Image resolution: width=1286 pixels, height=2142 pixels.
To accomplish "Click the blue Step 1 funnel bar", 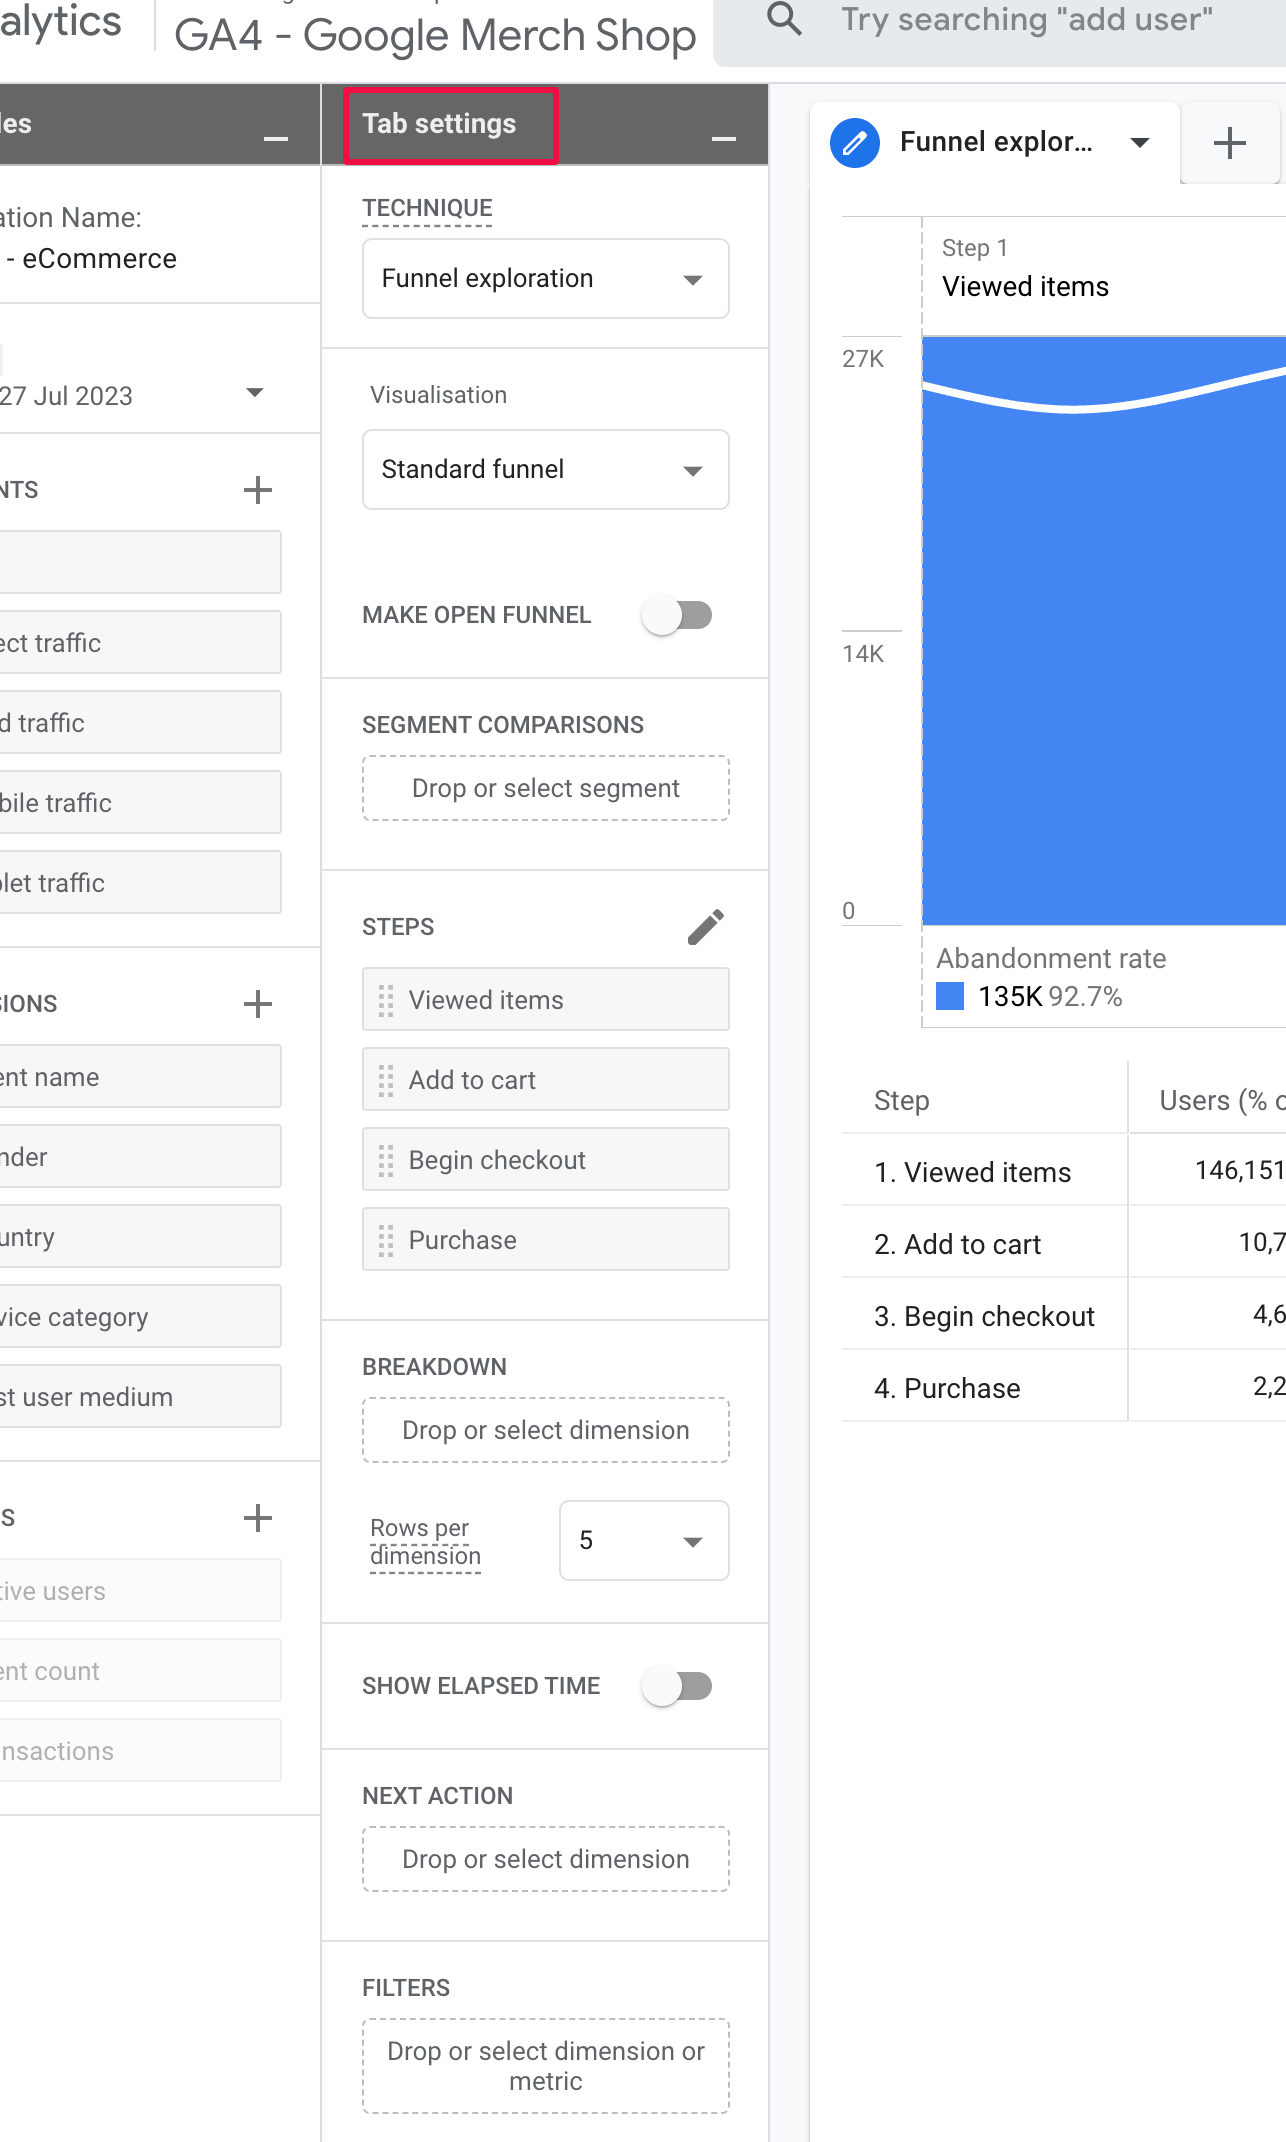I will [x=1104, y=631].
